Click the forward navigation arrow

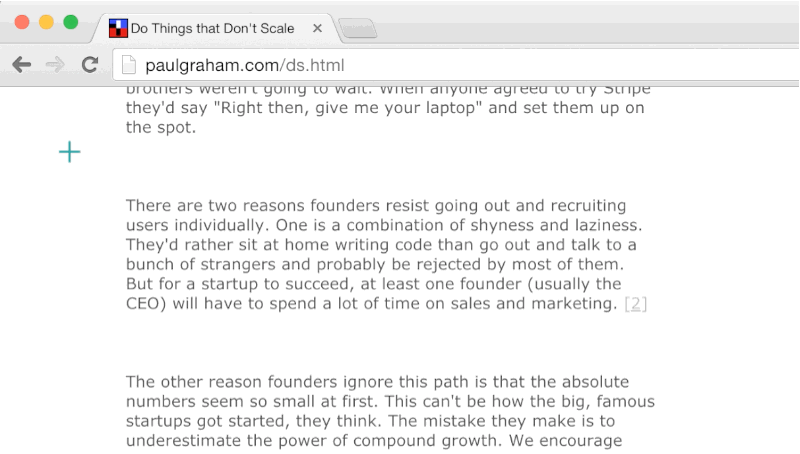(55, 65)
